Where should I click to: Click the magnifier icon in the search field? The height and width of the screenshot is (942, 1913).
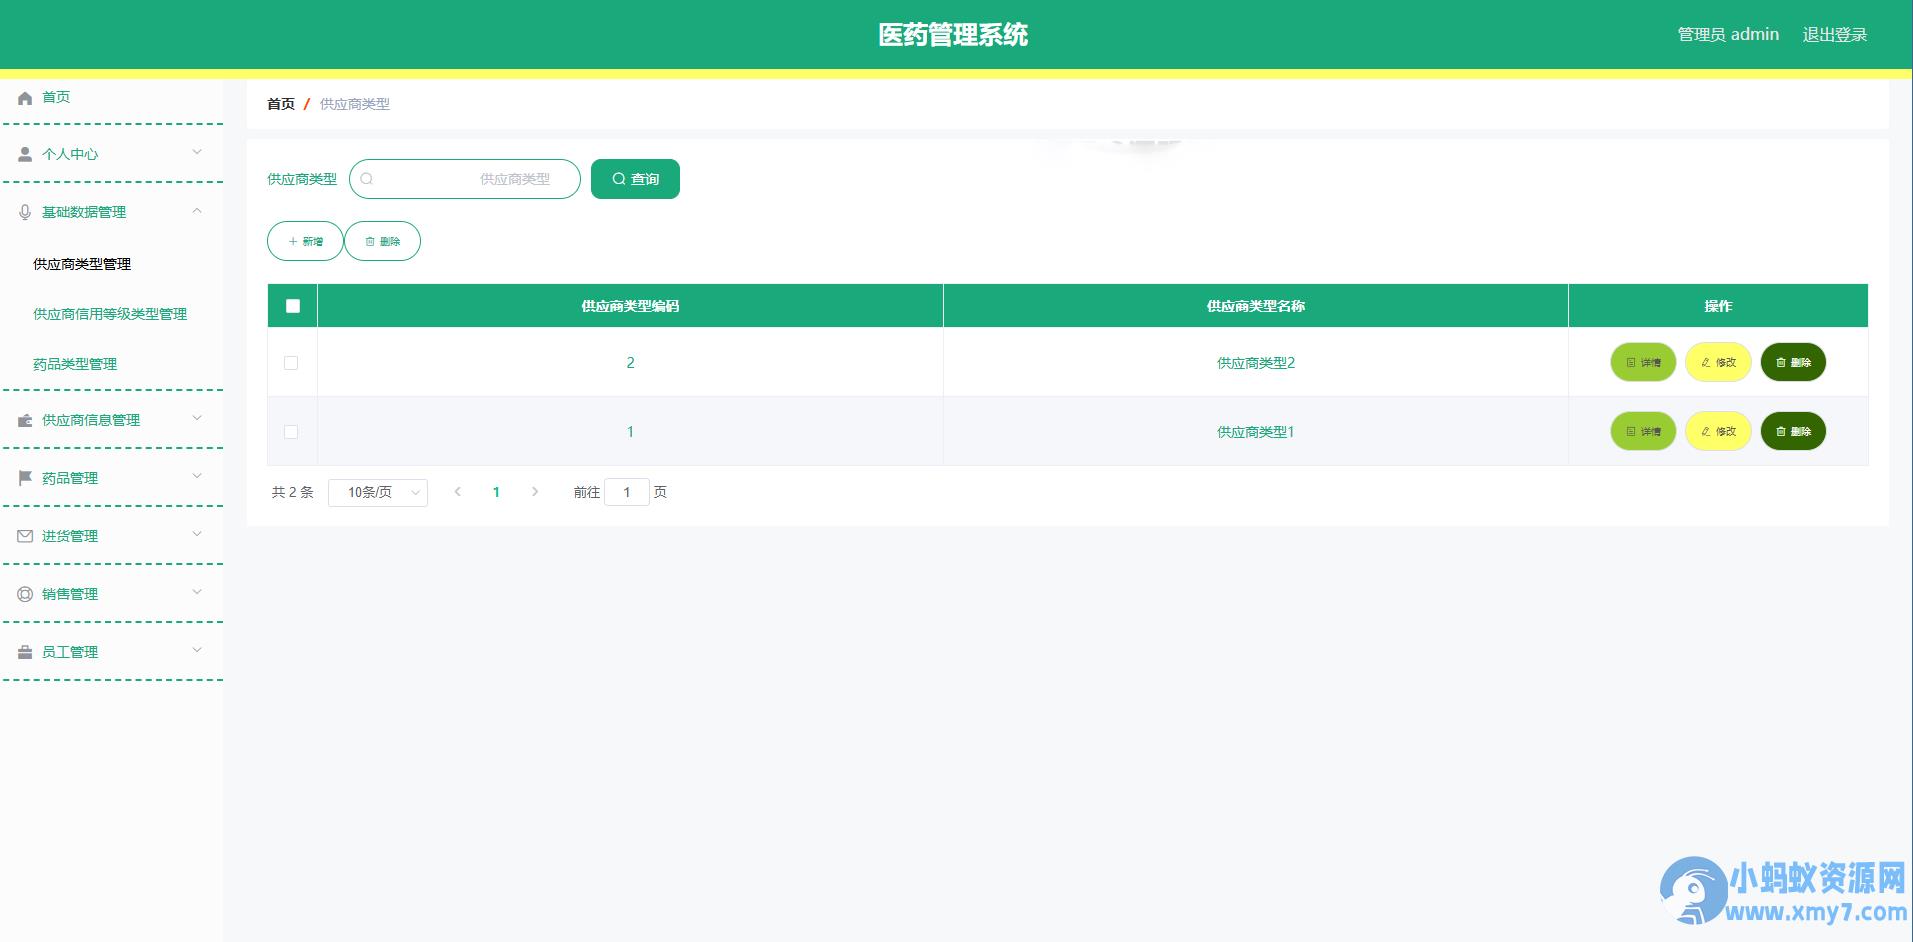(x=367, y=179)
